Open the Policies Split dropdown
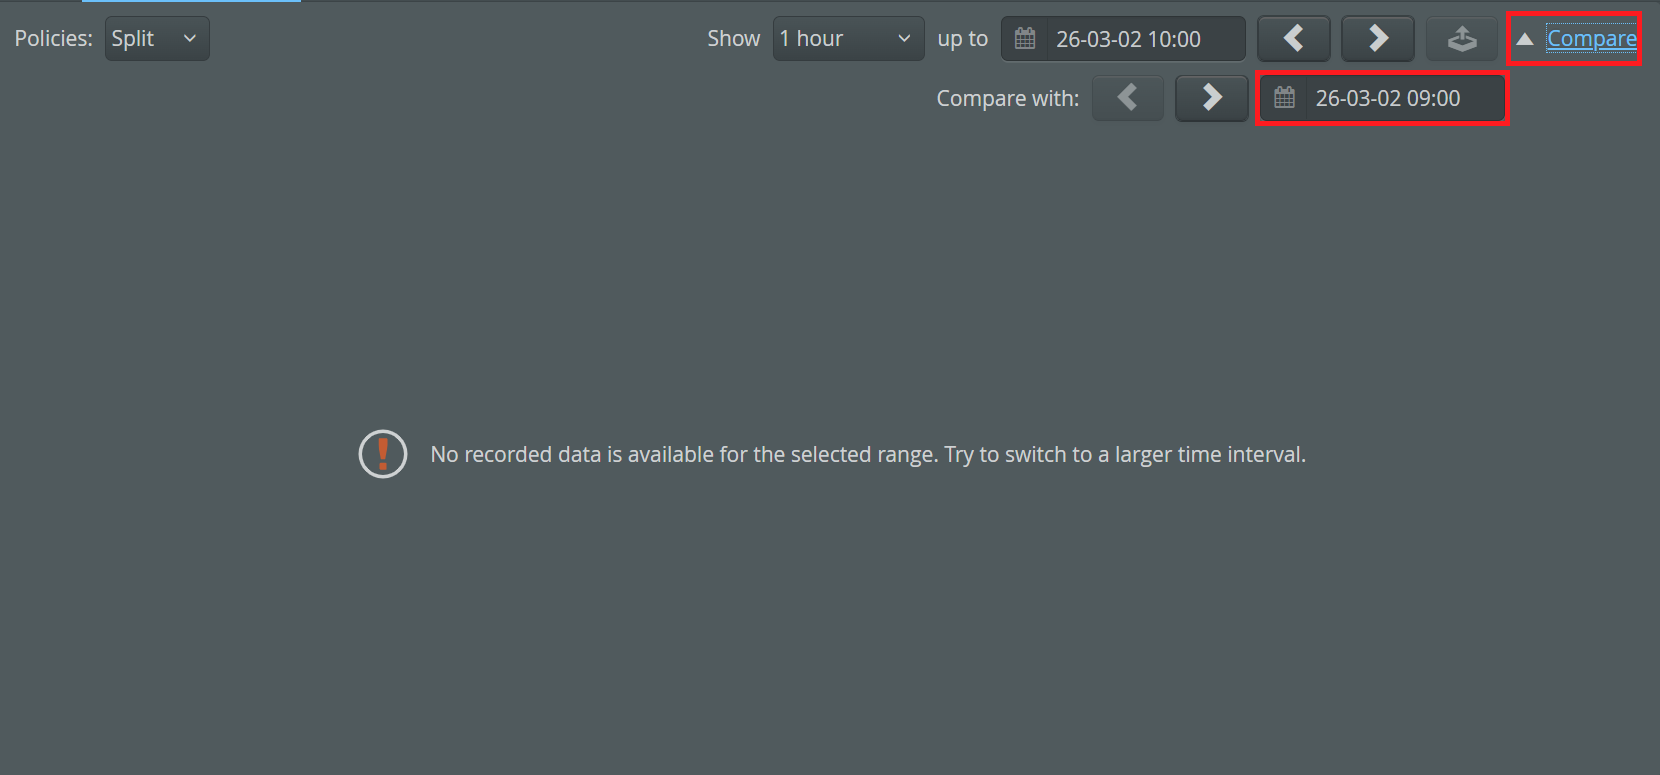 [156, 39]
